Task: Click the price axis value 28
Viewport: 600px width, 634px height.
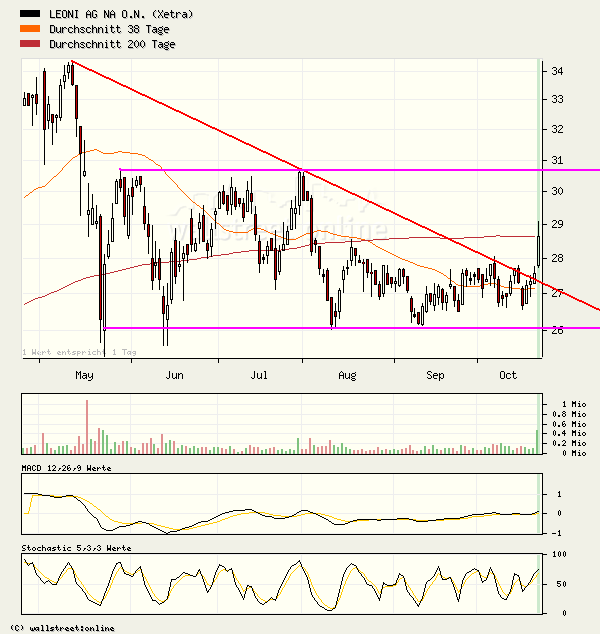Action: 557,258
